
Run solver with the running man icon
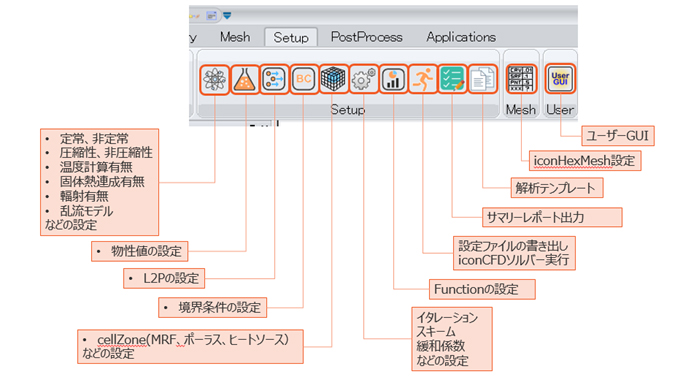click(423, 80)
